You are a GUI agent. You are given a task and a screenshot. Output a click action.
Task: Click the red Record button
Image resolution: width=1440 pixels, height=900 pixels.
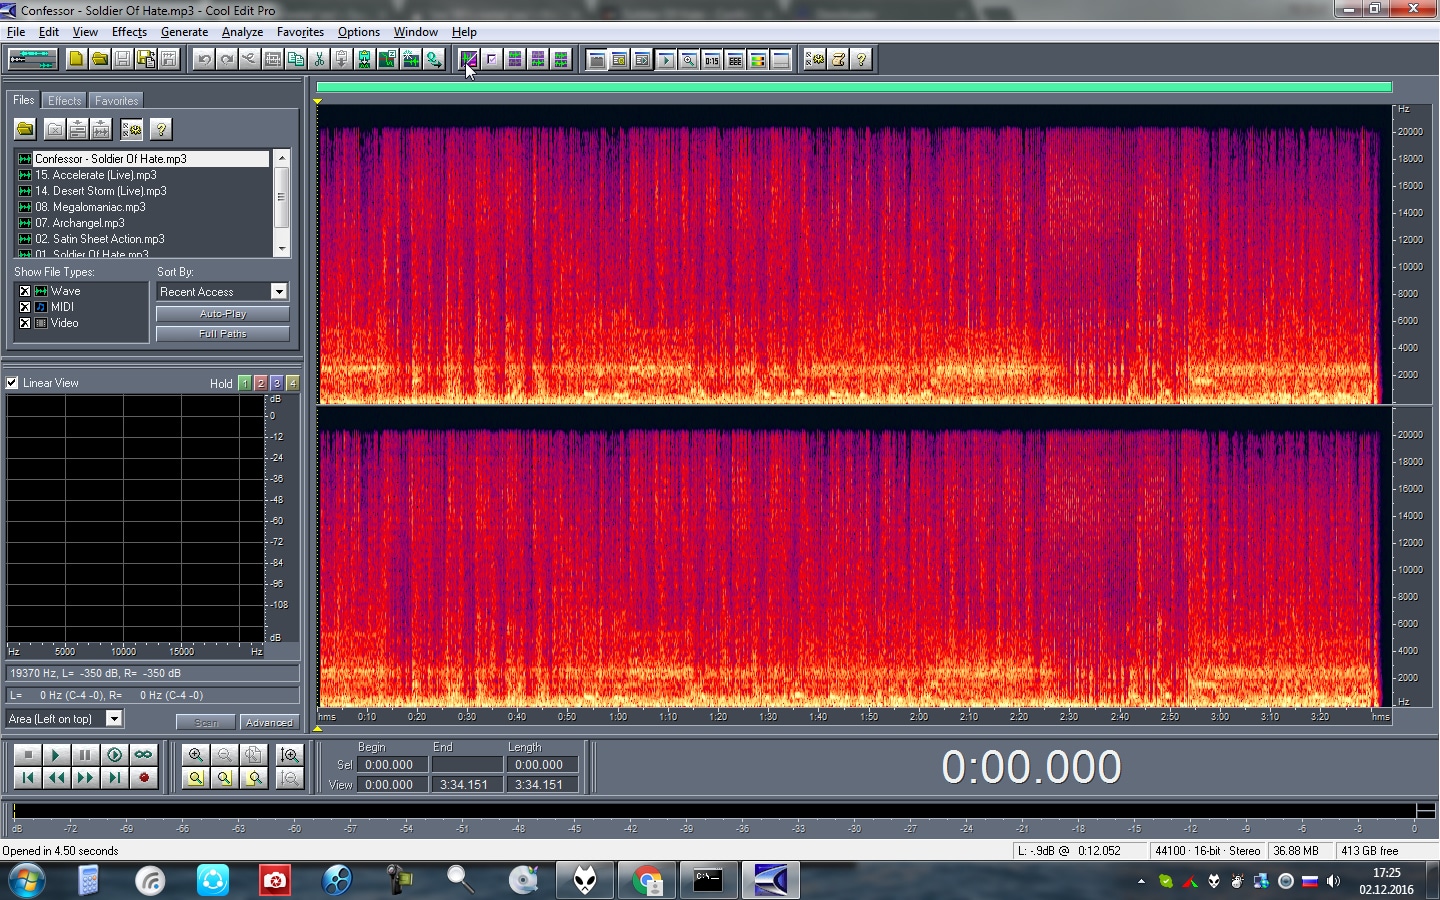[144, 777]
